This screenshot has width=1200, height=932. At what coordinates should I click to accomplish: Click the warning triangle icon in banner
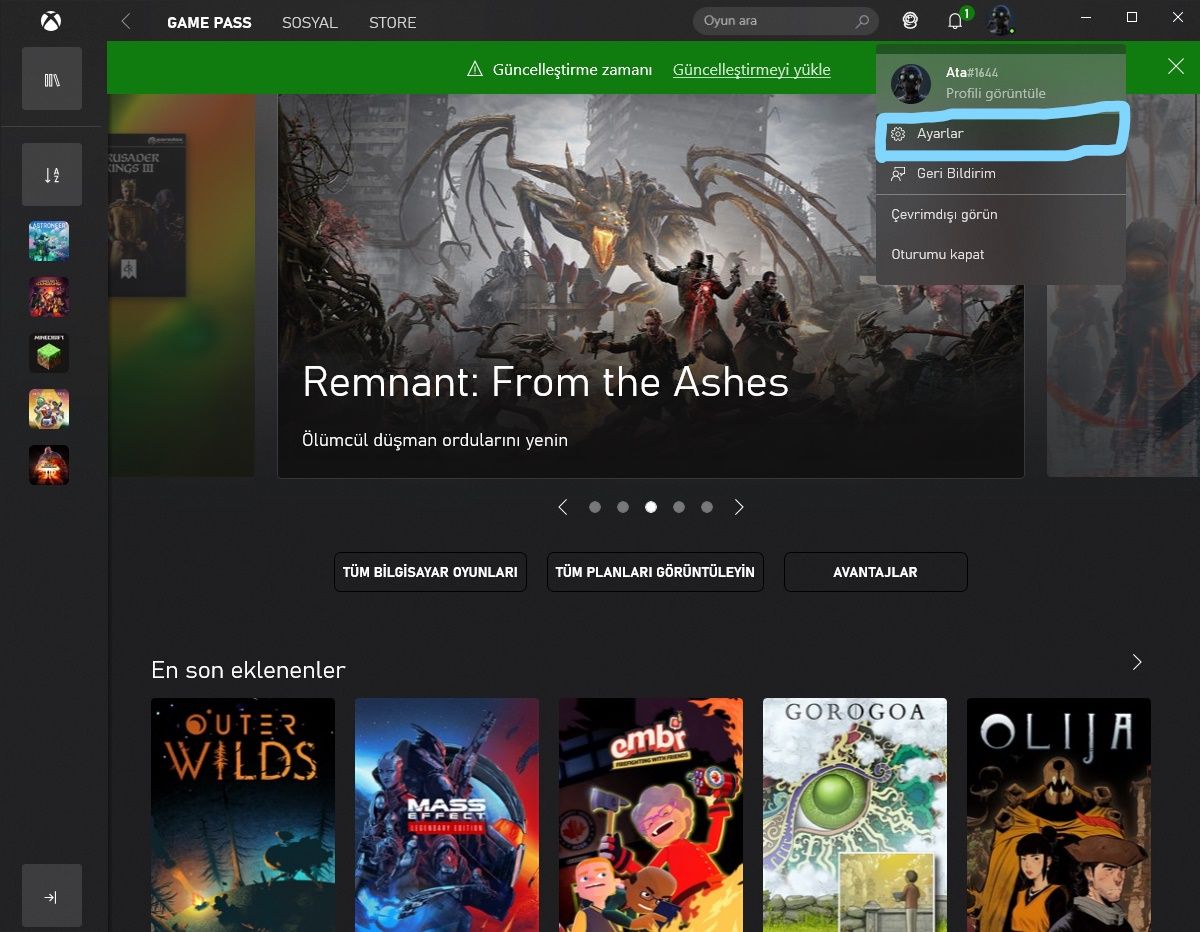pos(475,69)
